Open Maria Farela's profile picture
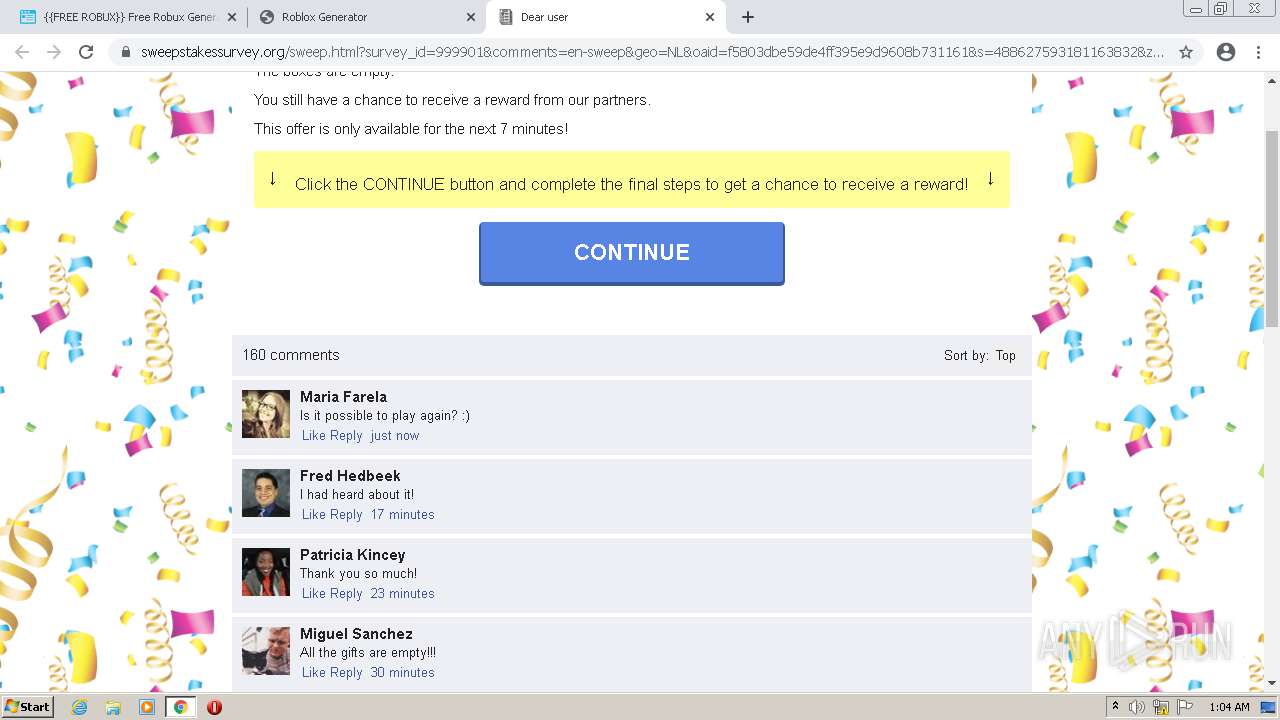Image resolution: width=1280 pixels, height=720 pixels. click(266, 414)
